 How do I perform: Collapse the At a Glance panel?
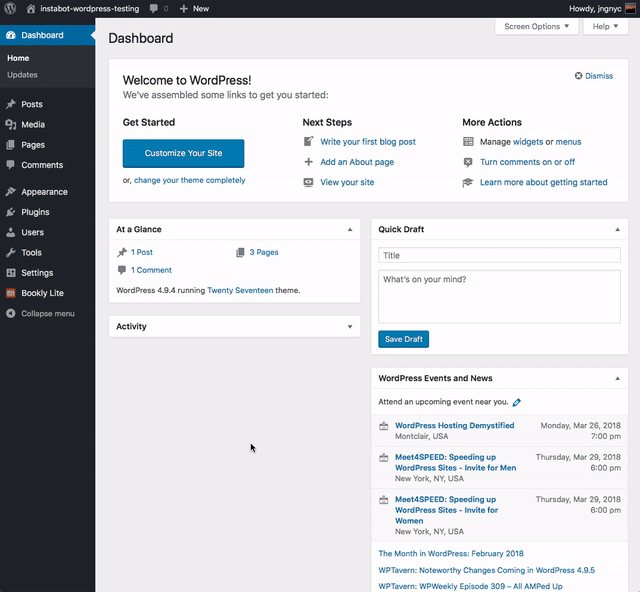pos(350,229)
